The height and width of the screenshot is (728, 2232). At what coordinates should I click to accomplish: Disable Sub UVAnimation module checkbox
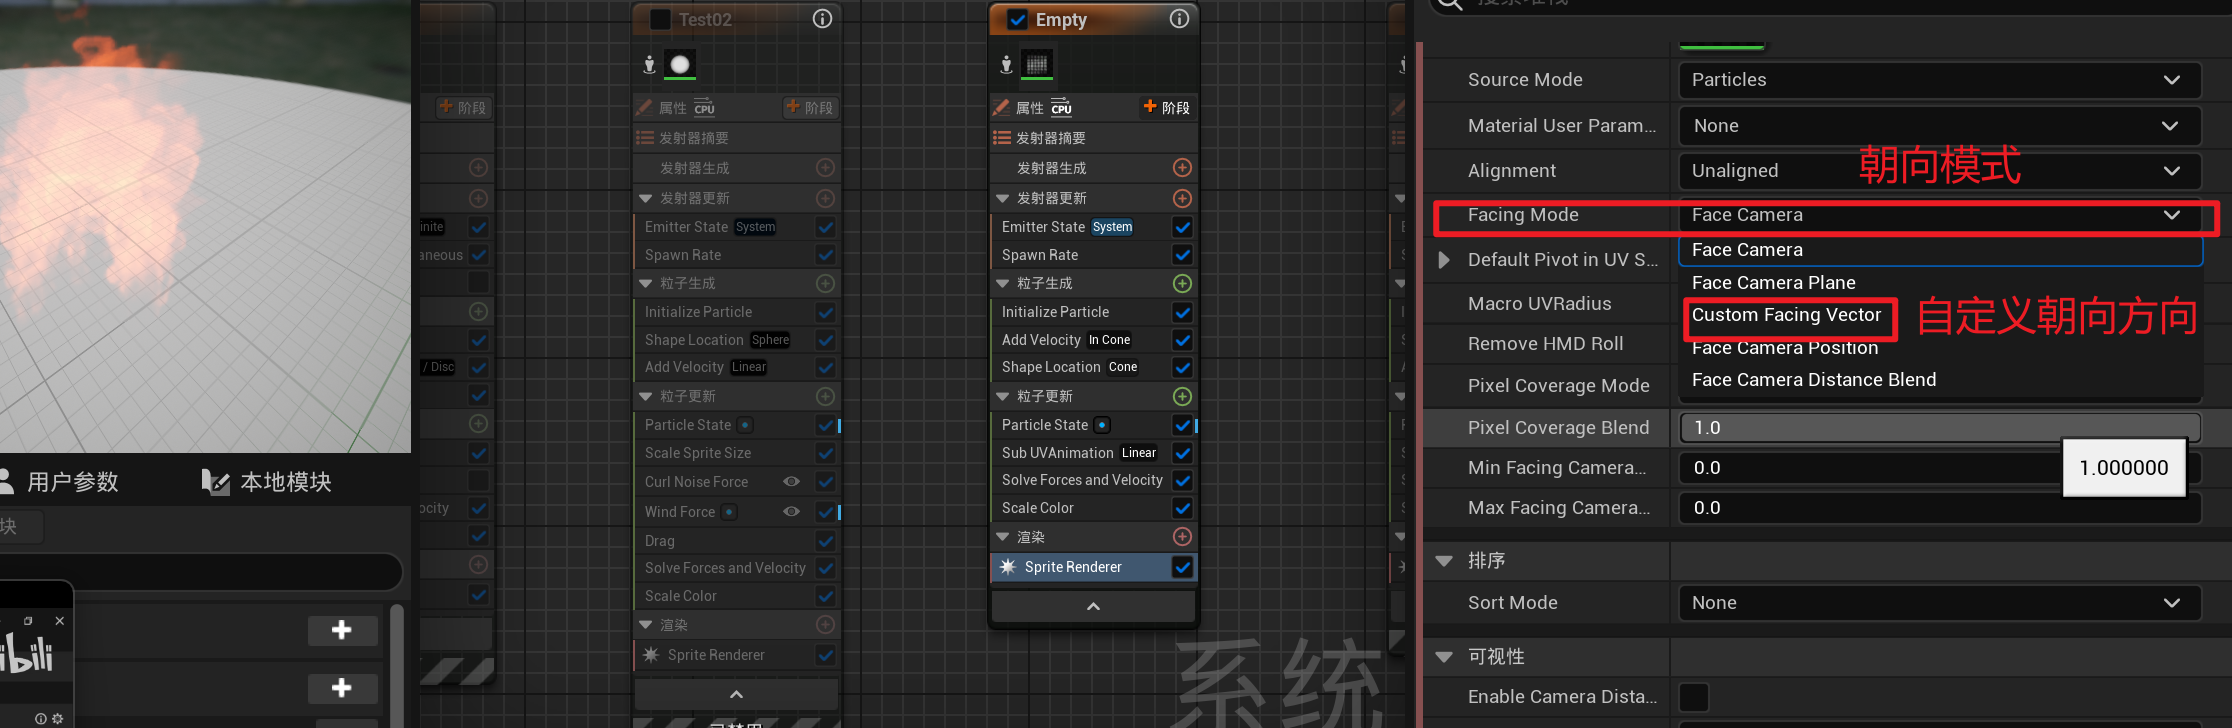pos(1182,453)
